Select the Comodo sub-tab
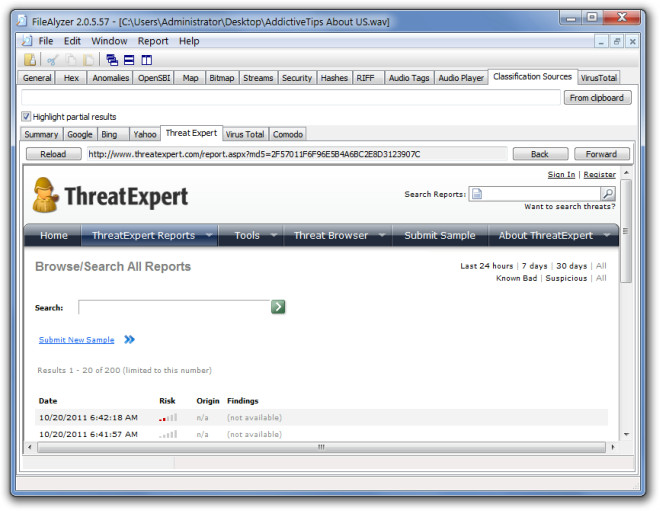 (288, 134)
